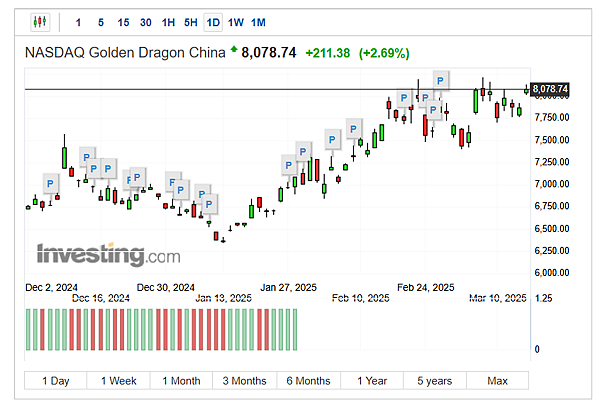Click the Dec 30, 2024 date label
This screenshot has width=600, height=415.
point(166,287)
